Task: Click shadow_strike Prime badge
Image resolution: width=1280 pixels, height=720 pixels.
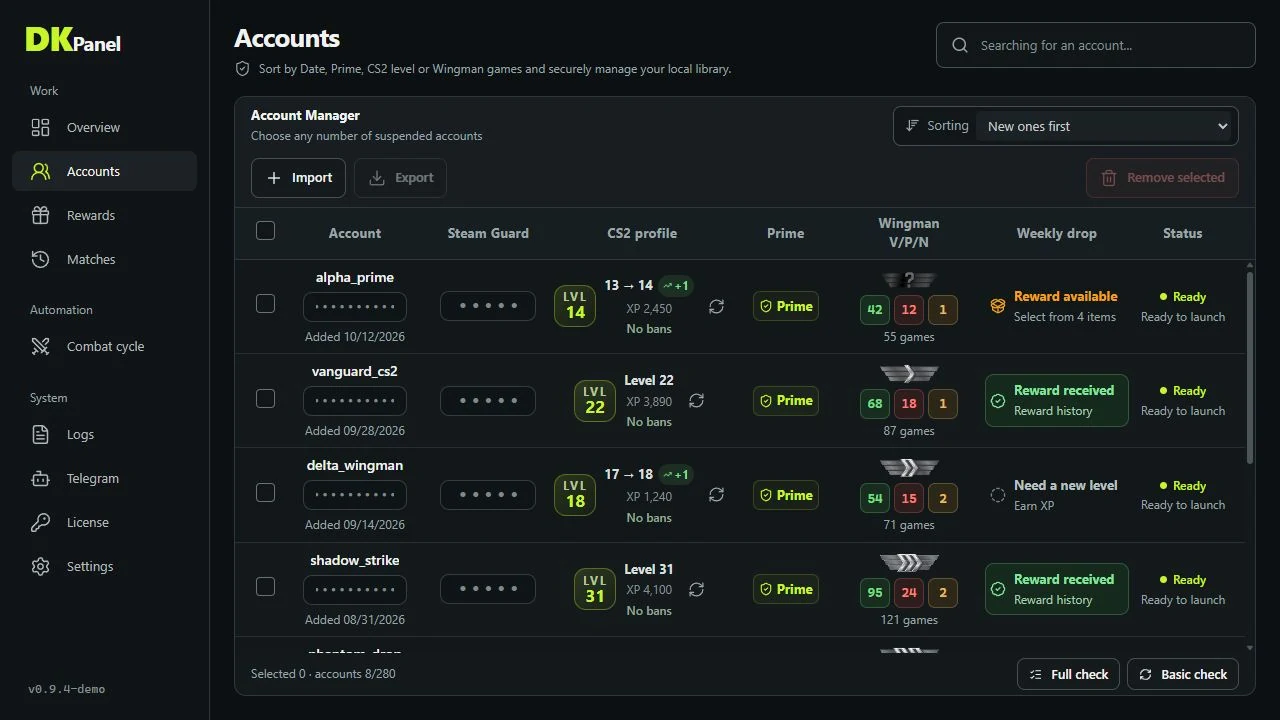Action: [x=786, y=589]
